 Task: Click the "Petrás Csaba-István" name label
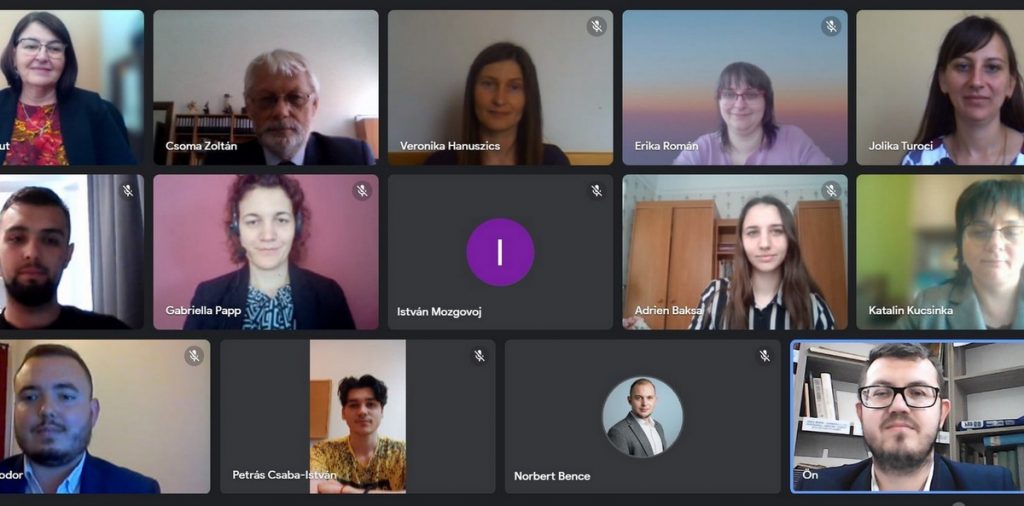(284, 475)
